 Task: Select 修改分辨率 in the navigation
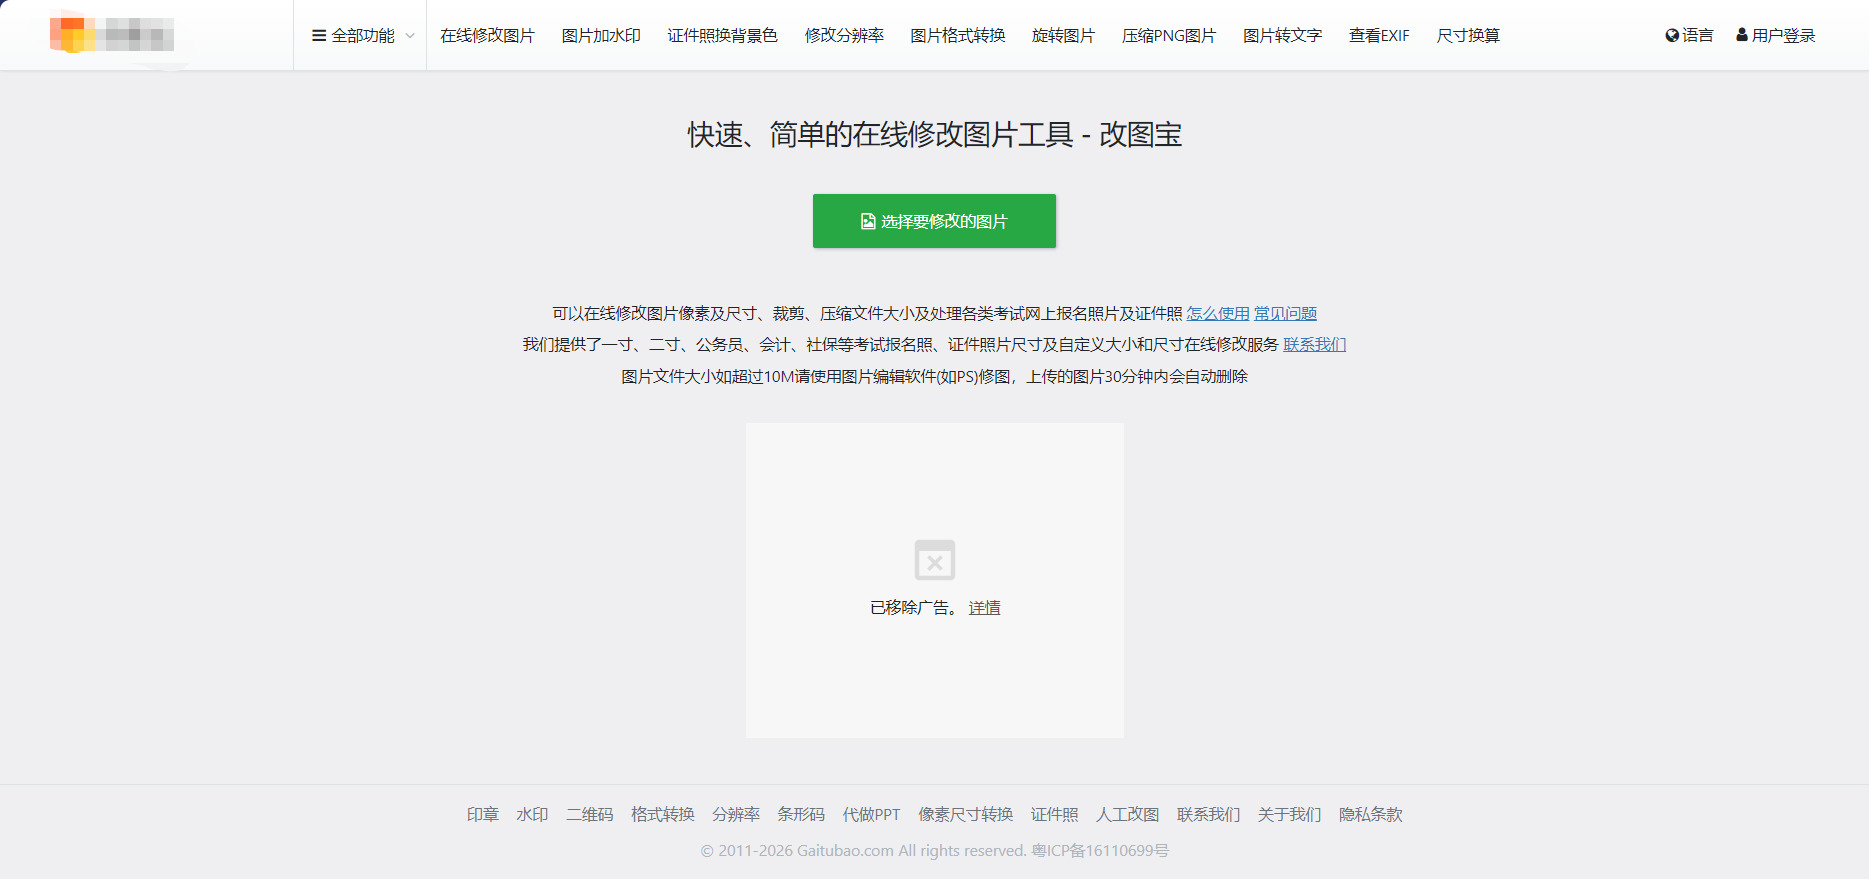[x=844, y=36]
